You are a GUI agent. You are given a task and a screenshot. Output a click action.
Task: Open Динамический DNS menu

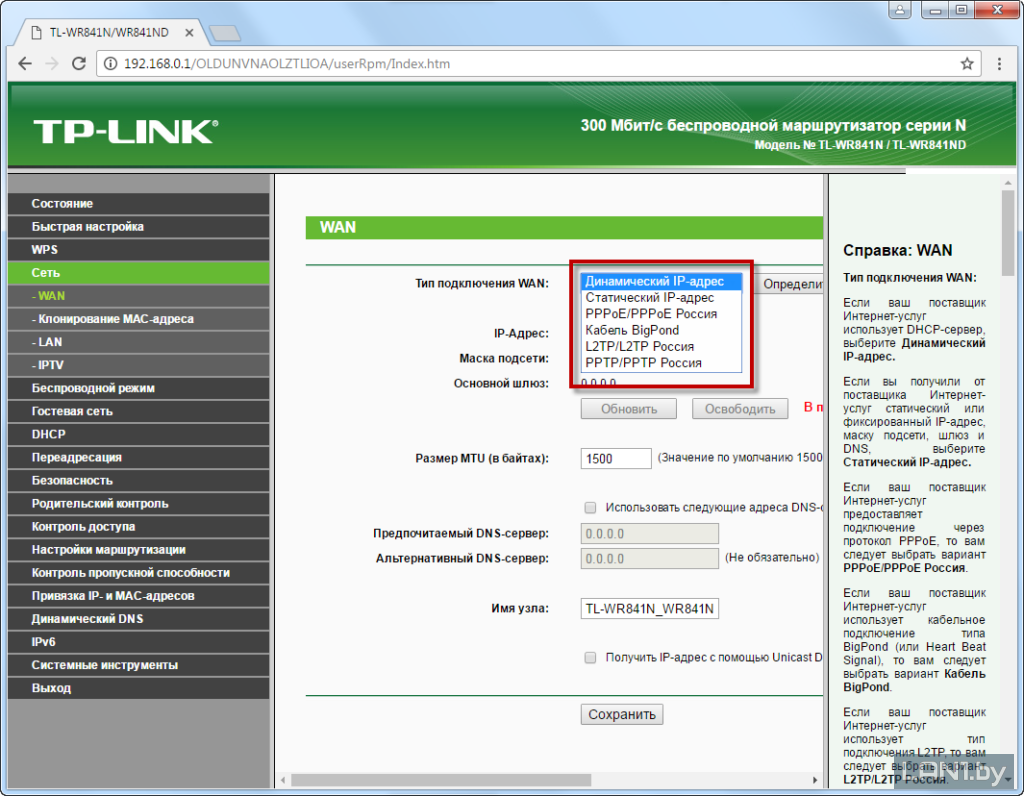138,619
